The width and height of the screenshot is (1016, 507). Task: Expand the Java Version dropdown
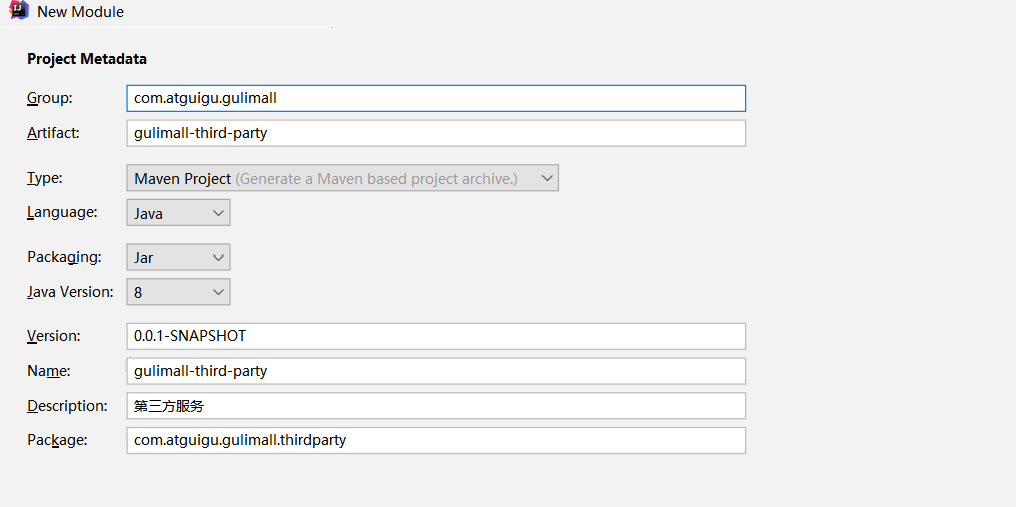pos(178,292)
